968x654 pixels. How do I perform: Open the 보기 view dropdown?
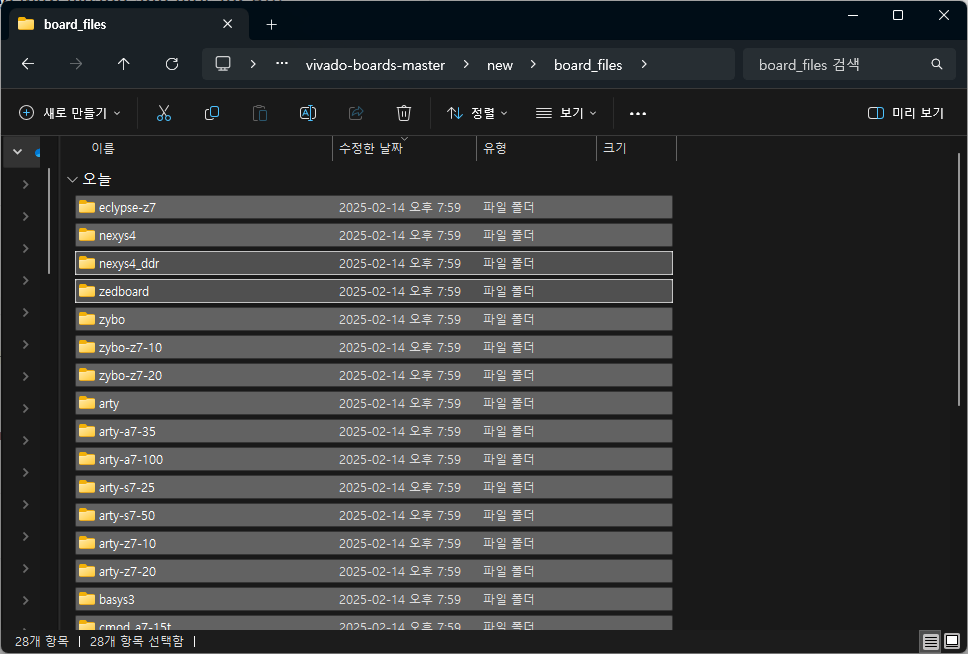pos(566,113)
